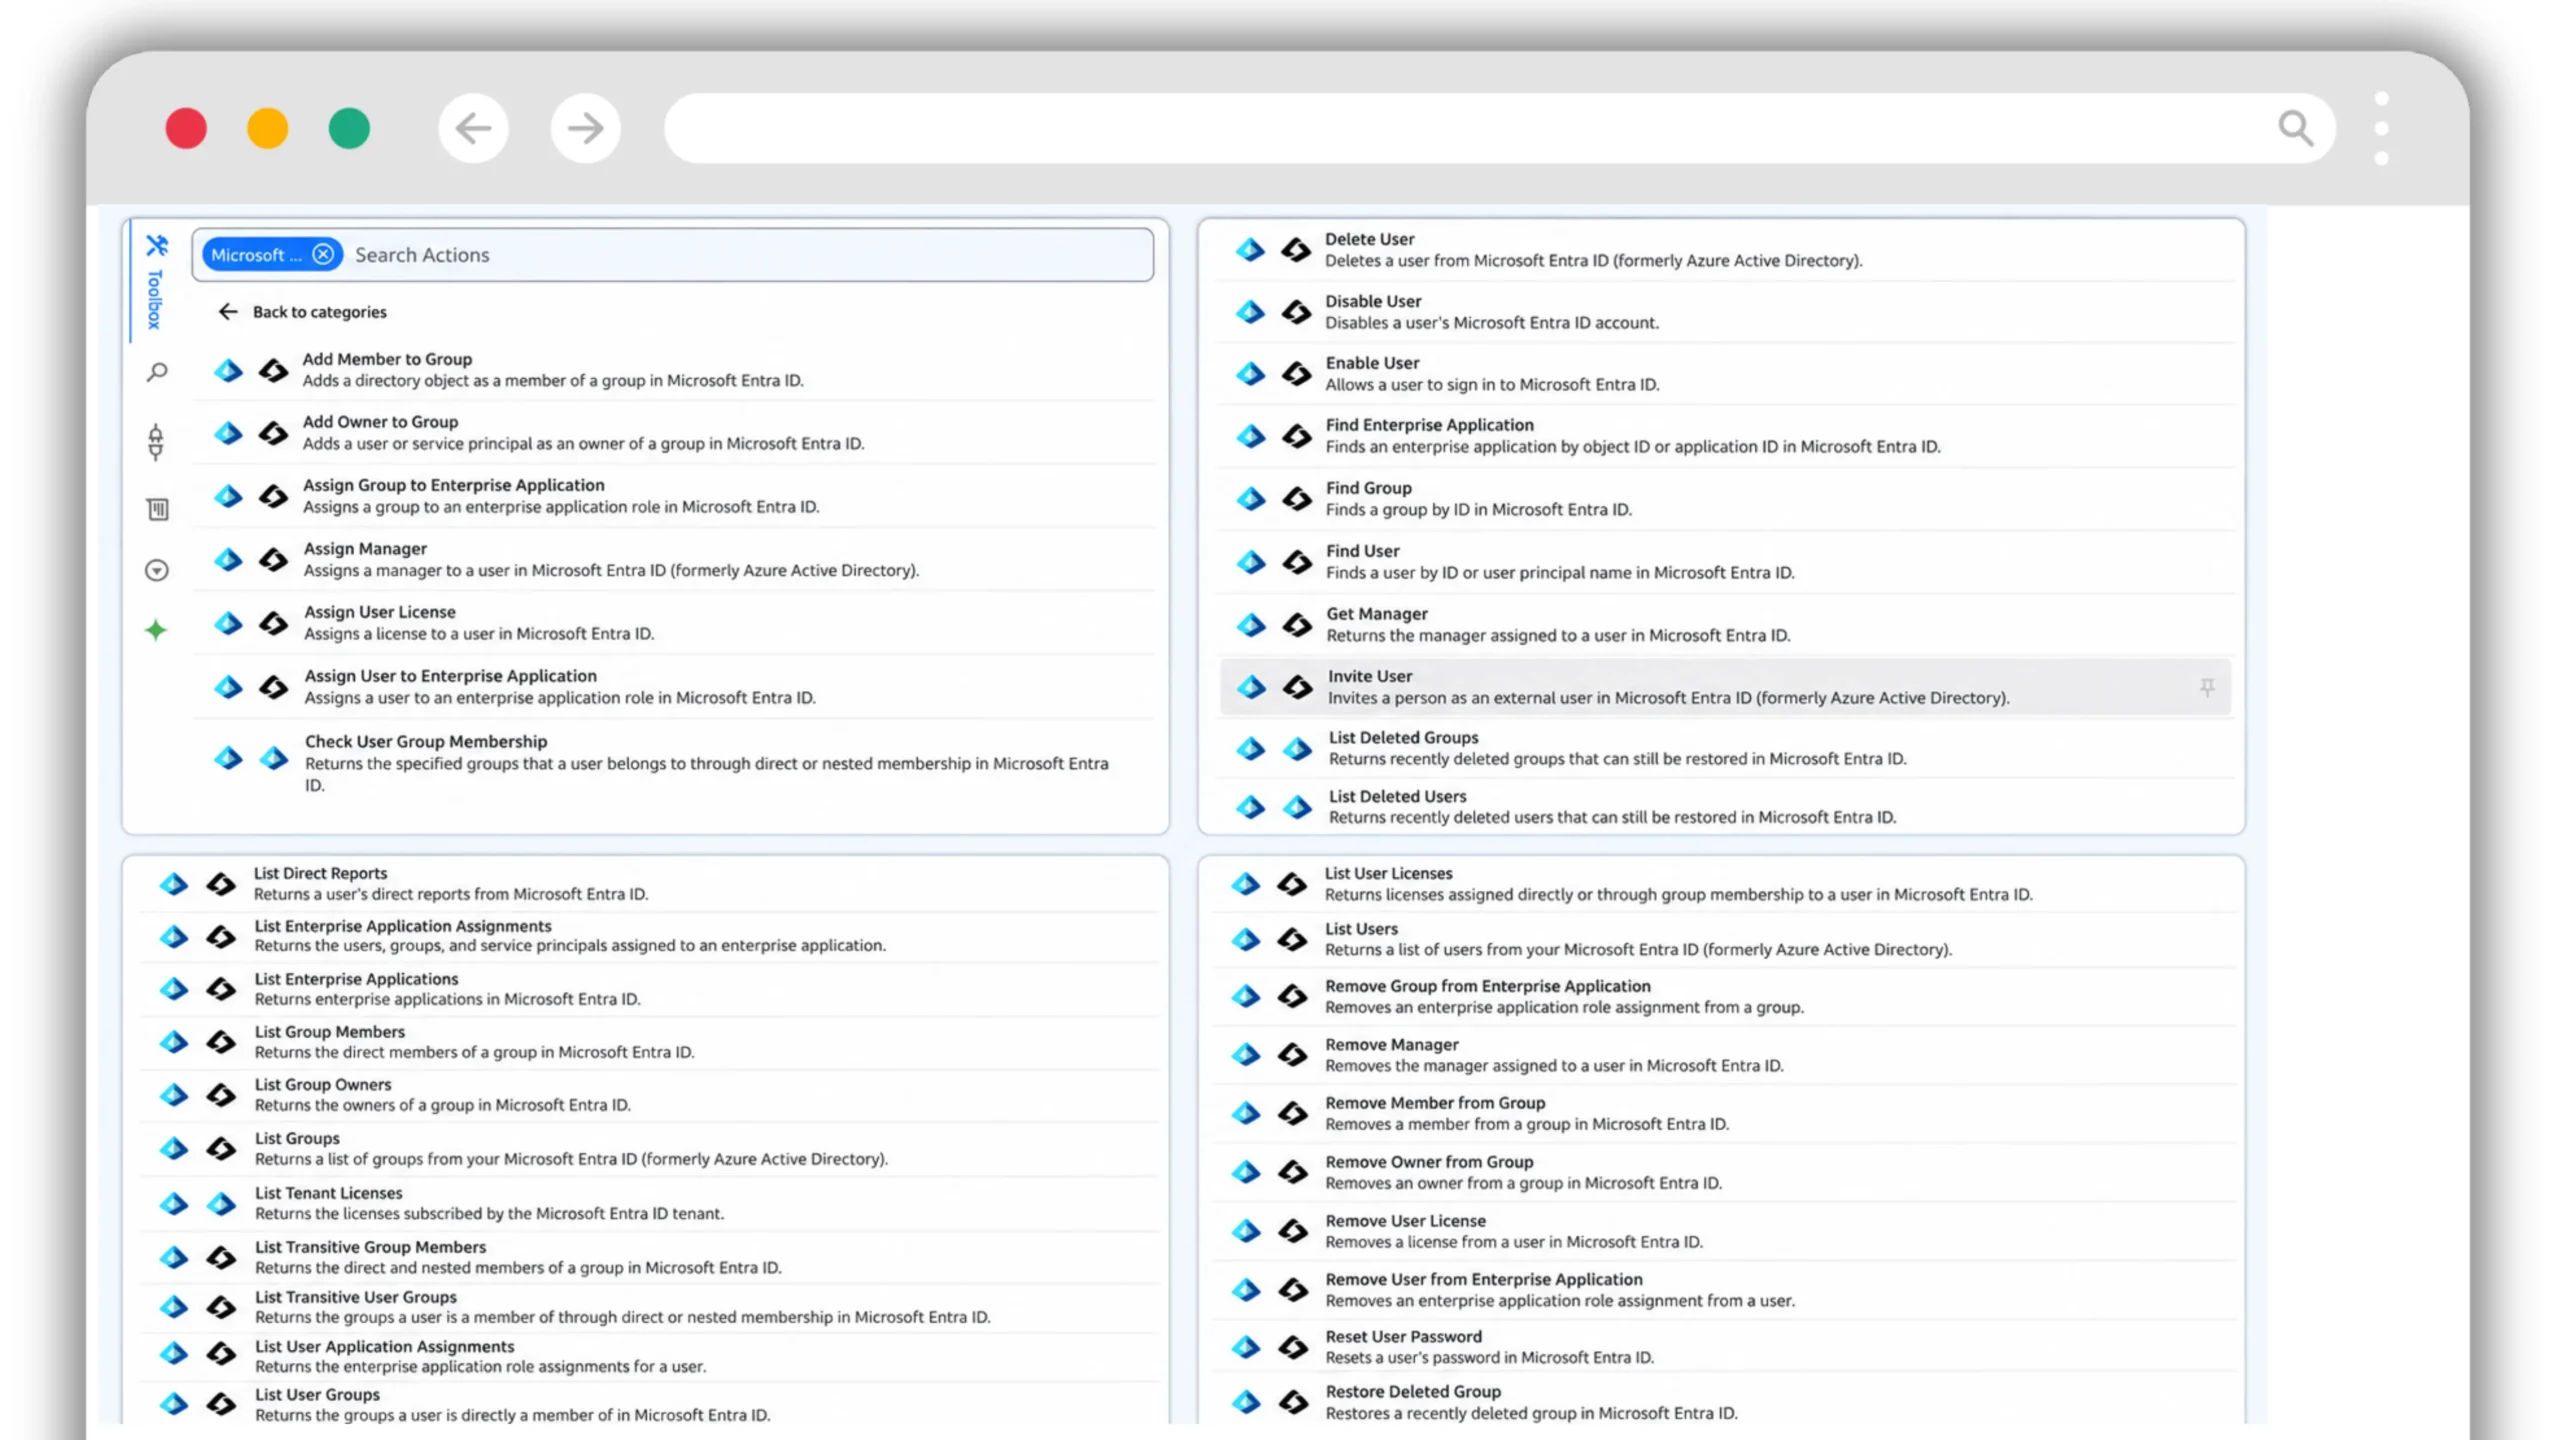Select the Add Owner to Group action
The image size is (2560, 1440).
(x=673, y=433)
